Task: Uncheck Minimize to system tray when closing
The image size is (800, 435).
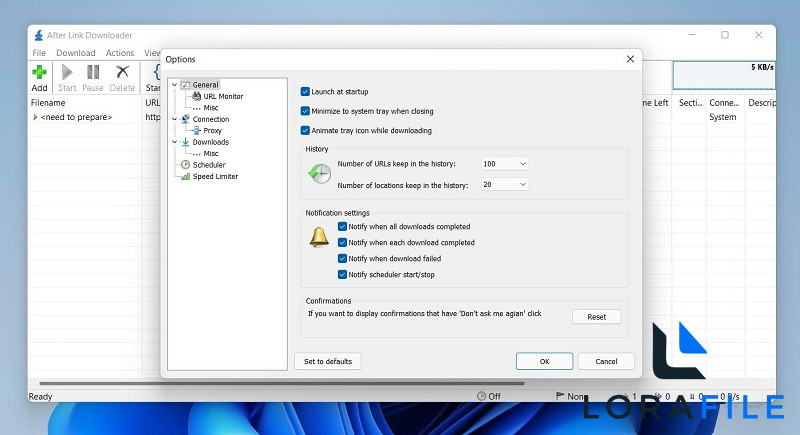Action: (305, 111)
